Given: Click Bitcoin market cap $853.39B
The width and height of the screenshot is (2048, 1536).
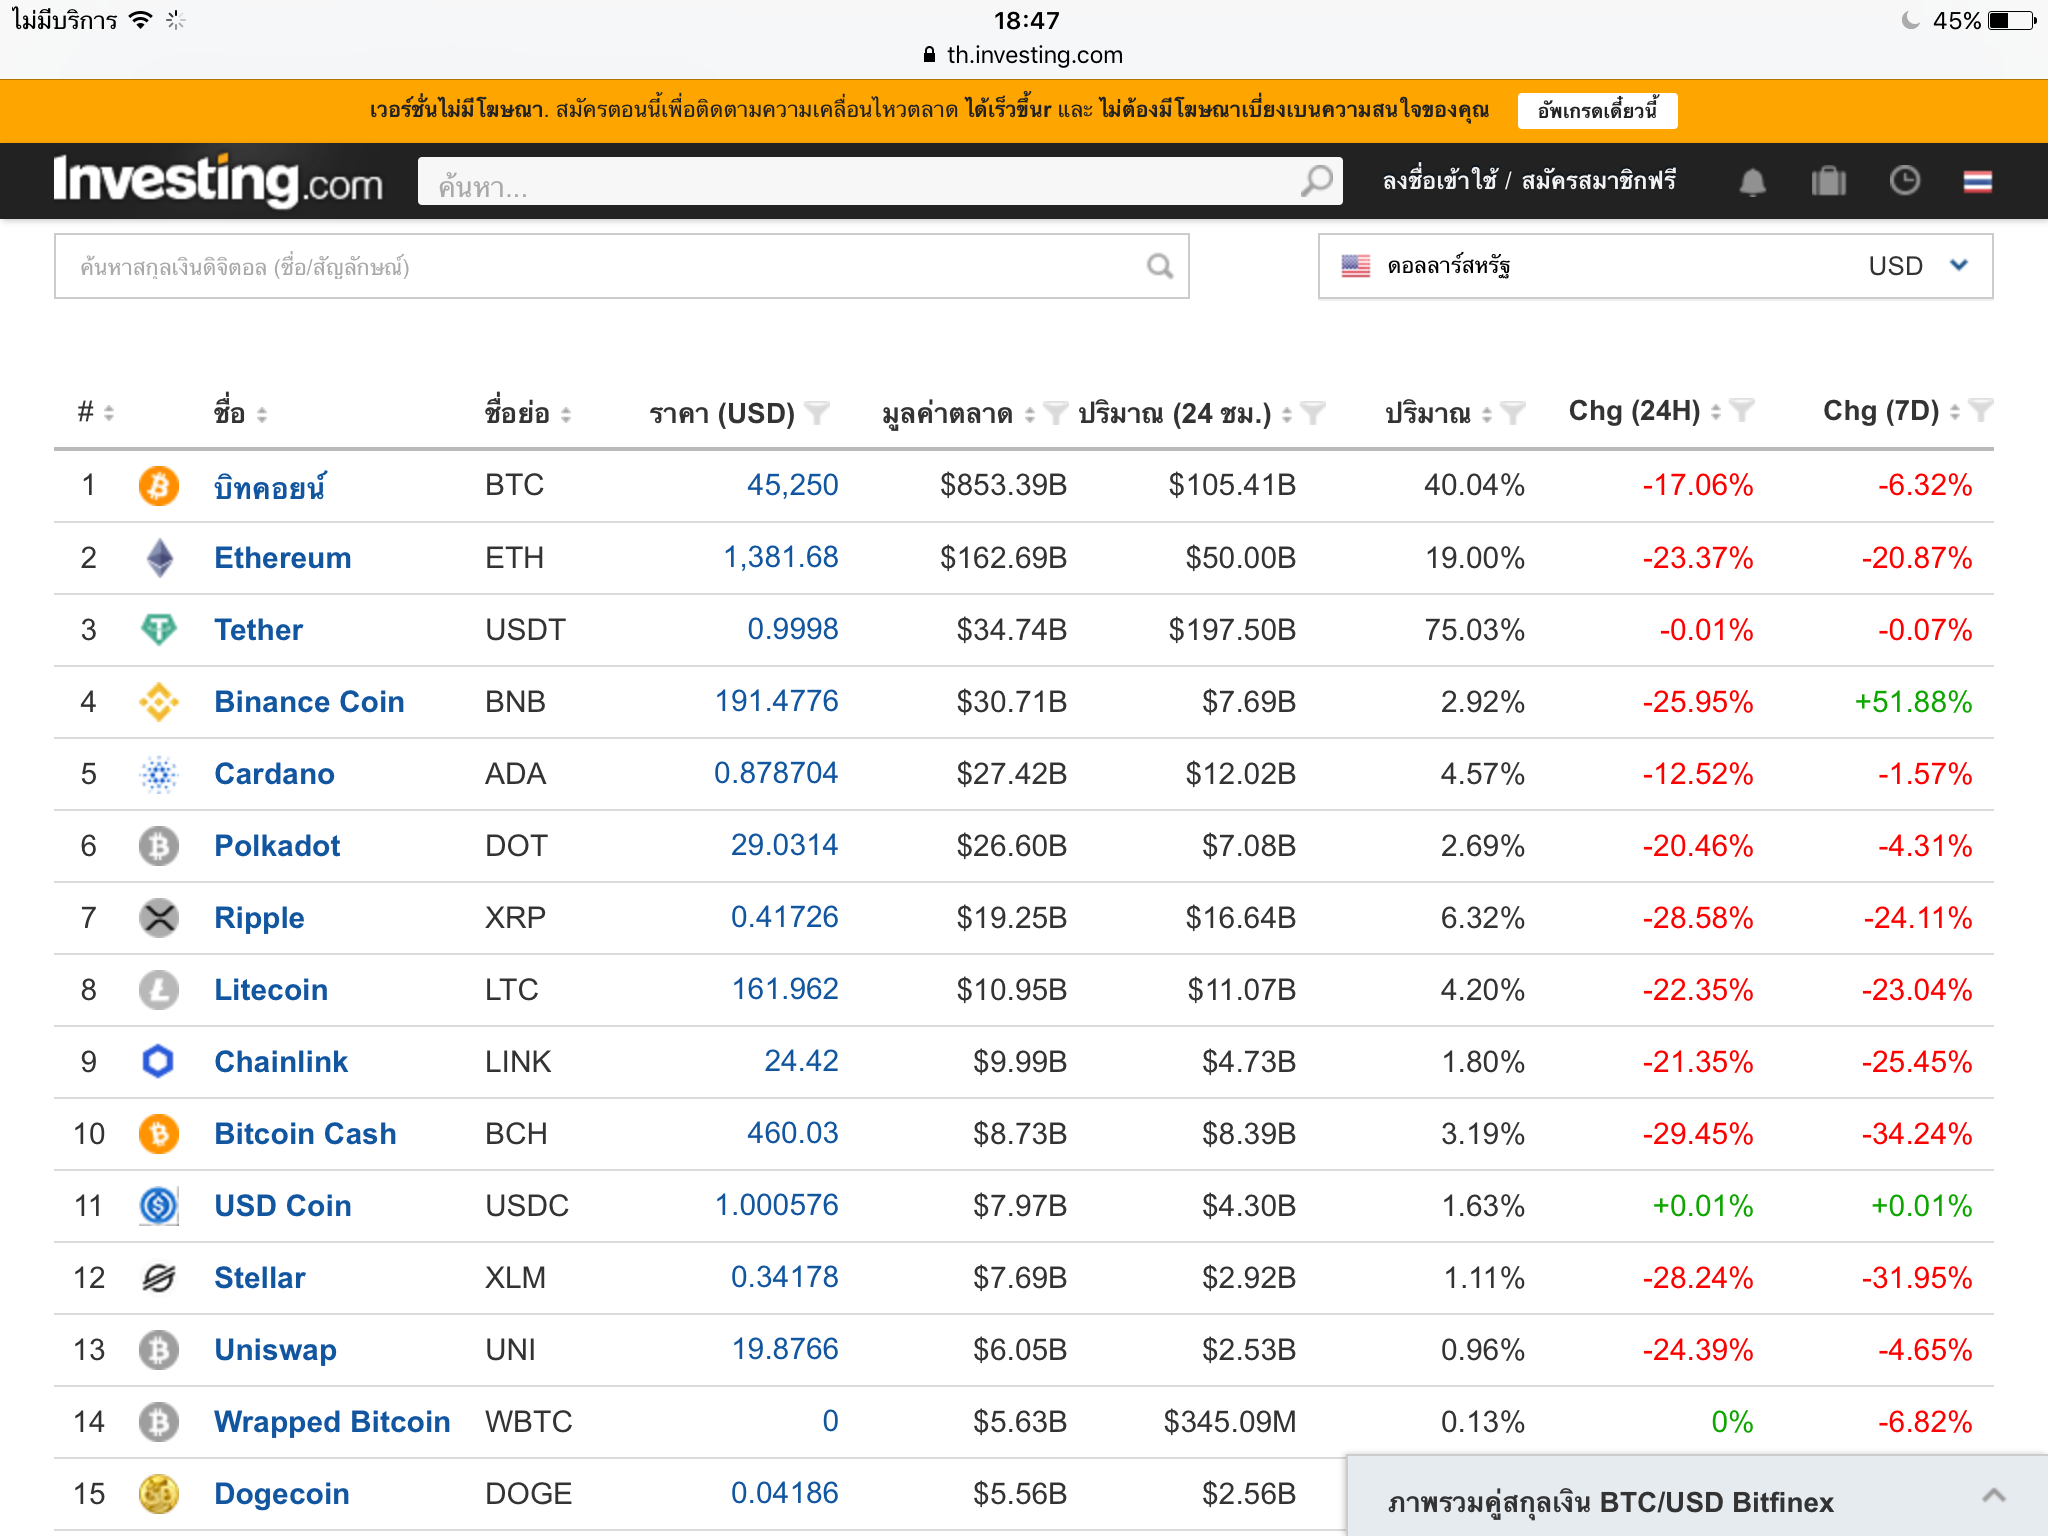Looking at the screenshot, I should (x=1003, y=485).
